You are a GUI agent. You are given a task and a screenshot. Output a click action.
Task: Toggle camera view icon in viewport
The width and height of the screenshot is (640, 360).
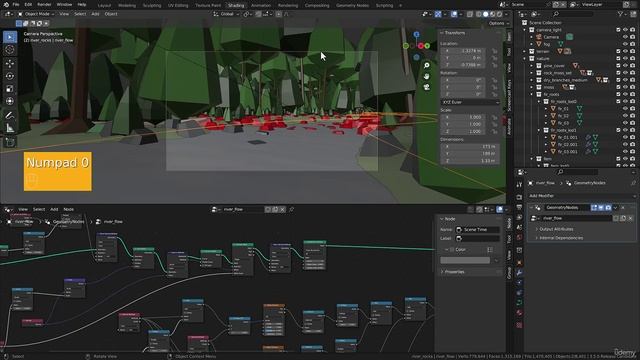pos(427,87)
